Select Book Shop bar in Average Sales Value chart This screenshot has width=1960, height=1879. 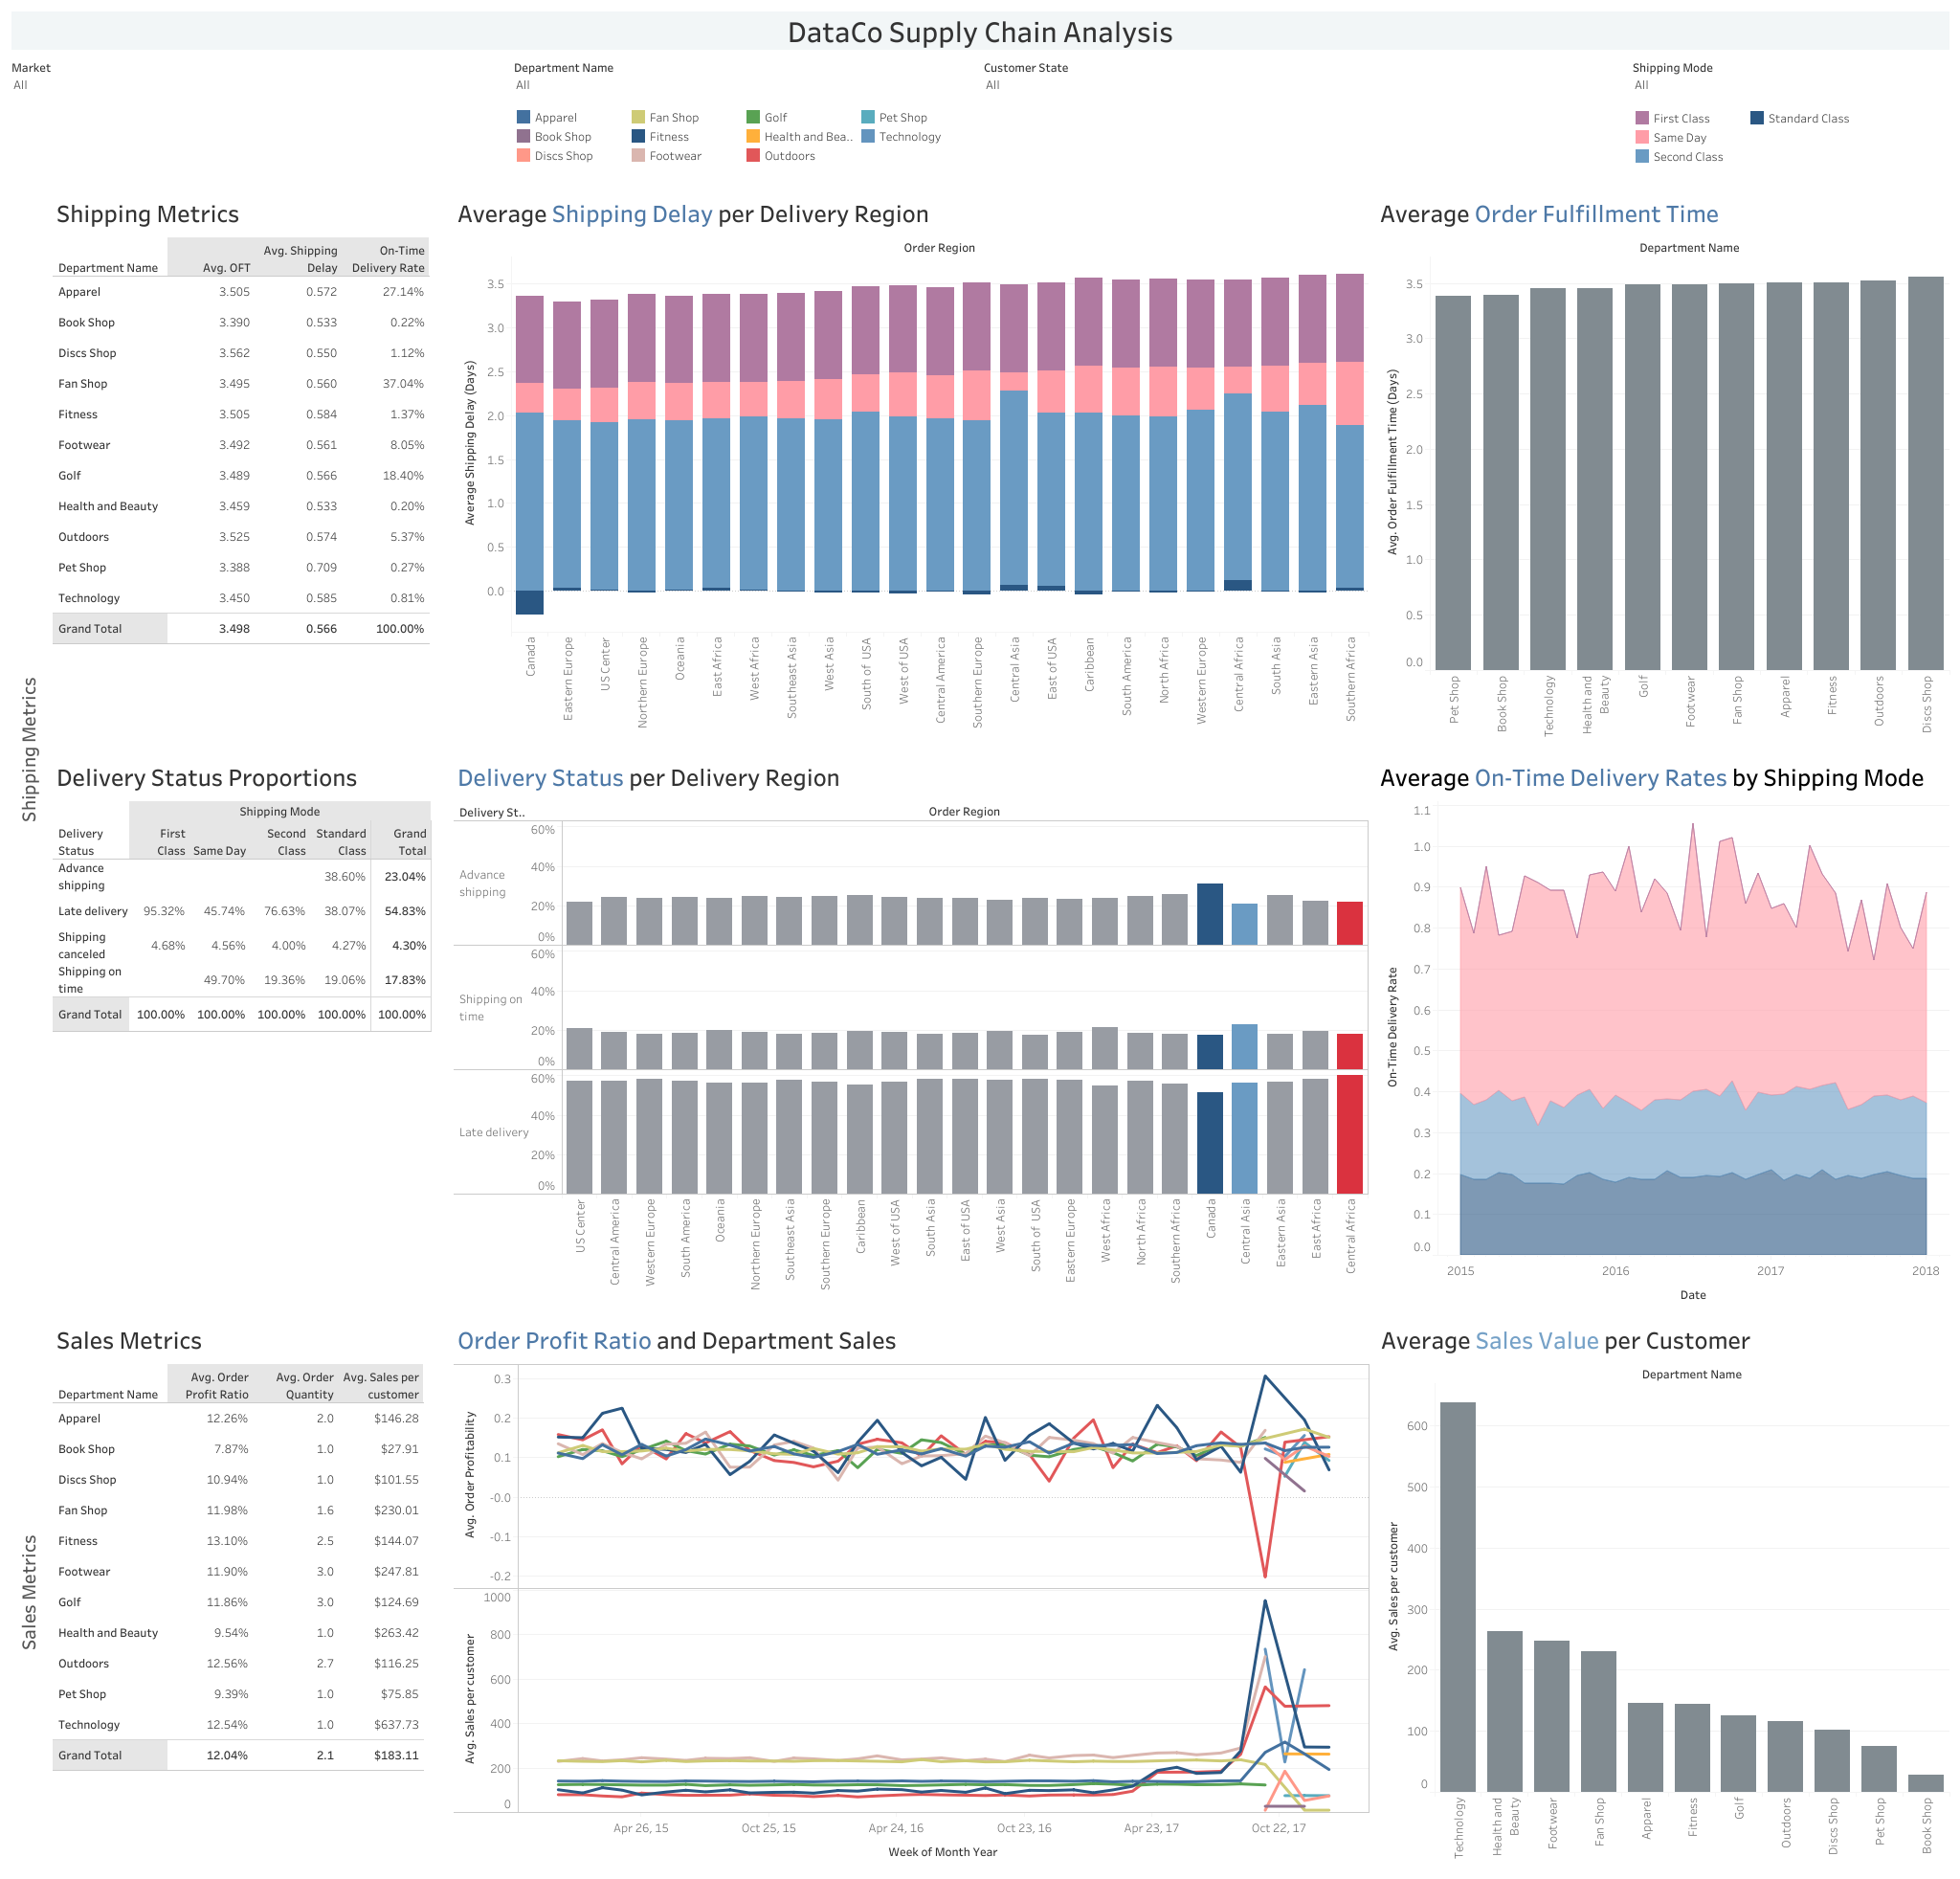(x=1926, y=1781)
